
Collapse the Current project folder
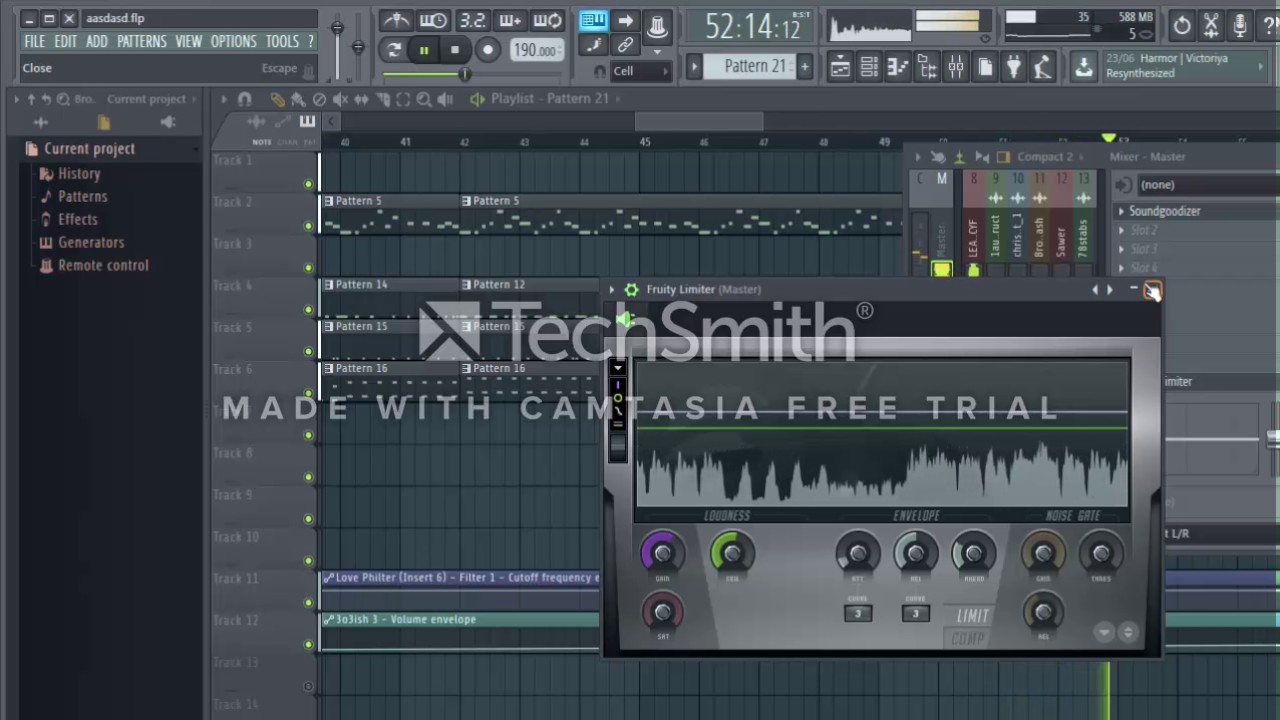pos(80,149)
